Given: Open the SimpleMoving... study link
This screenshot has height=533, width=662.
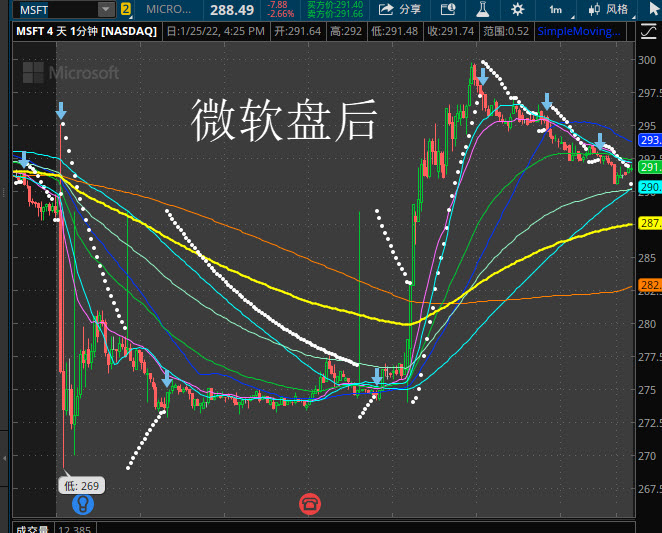Looking at the screenshot, I should (579, 31).
